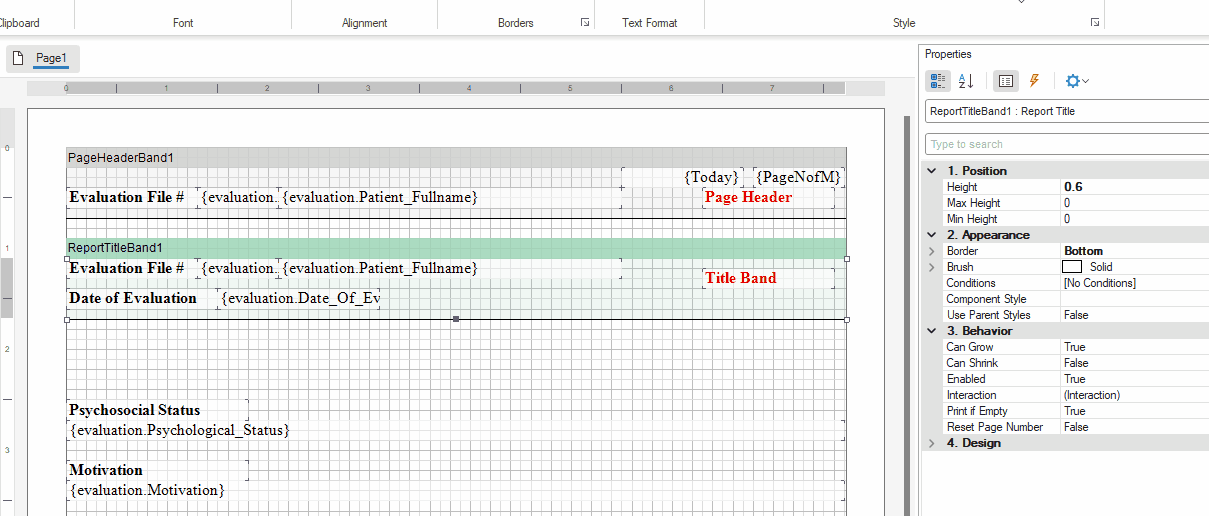Click the Brush color swatch
Image resolution: width=1209 pixels, height=516 pixels.
pyautogui.click(x=1072, y=267)
